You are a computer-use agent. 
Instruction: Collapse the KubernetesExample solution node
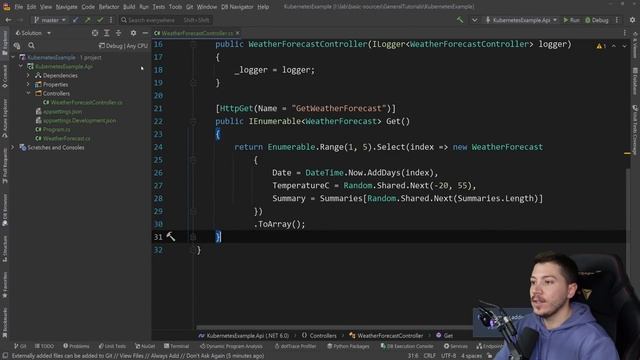13,58
